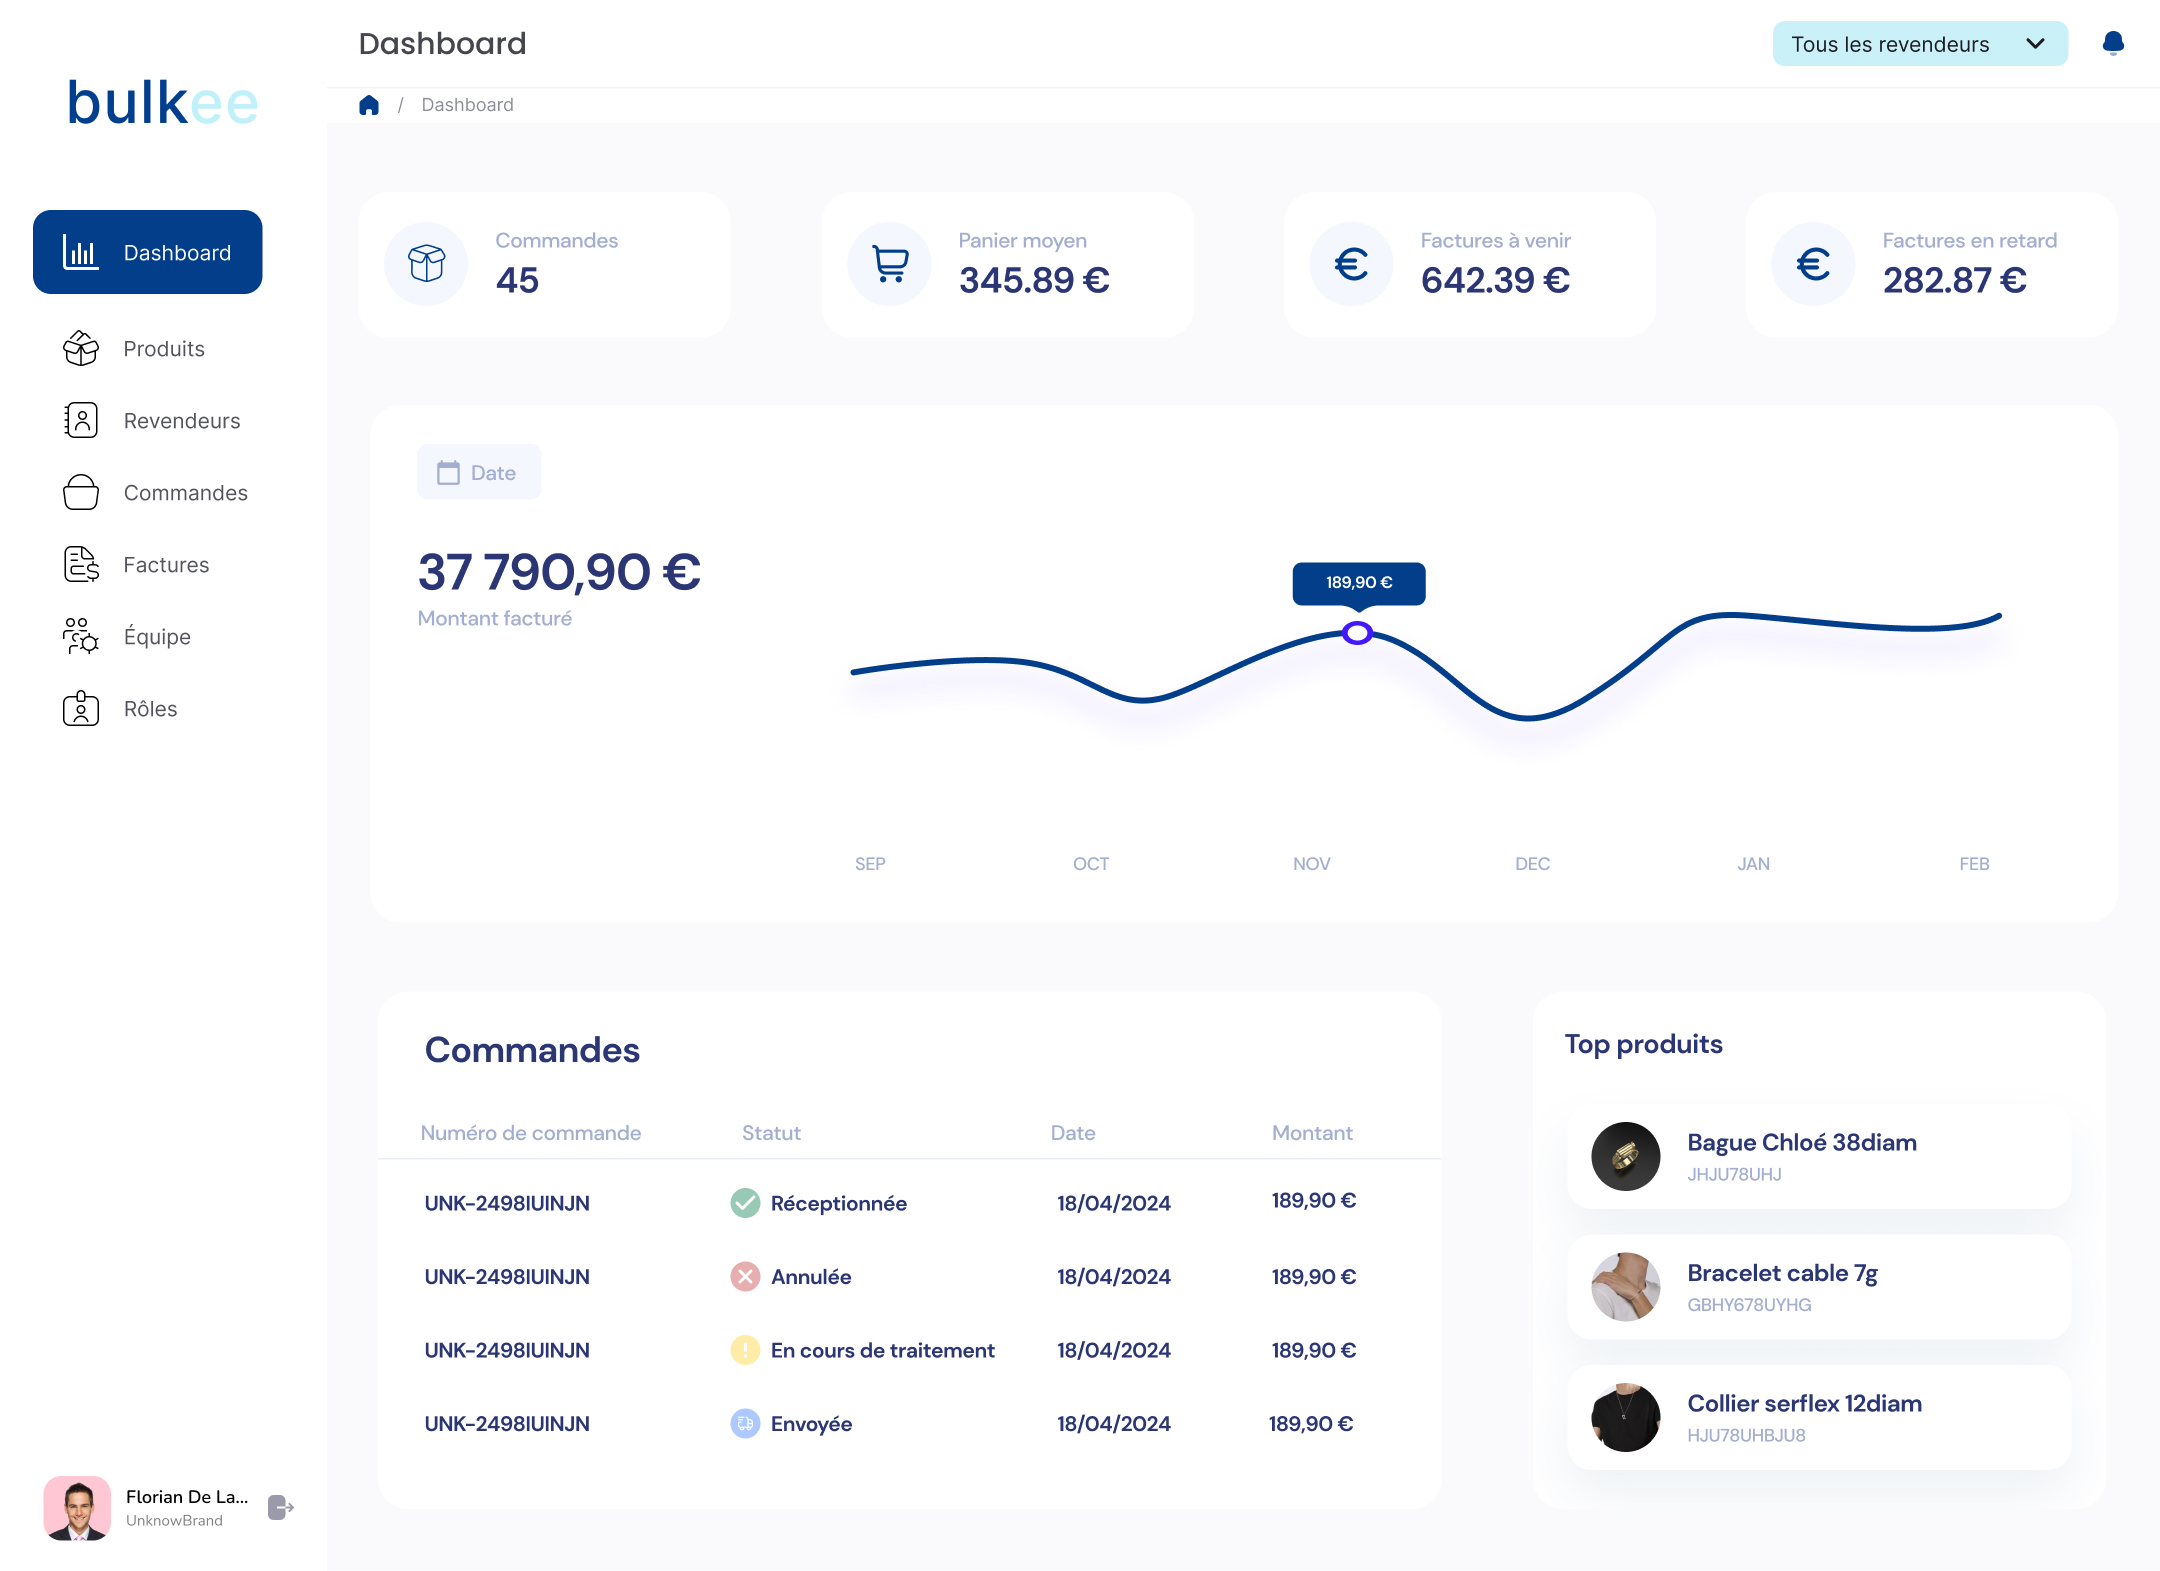Click the notification bell icon
Image resolution: width=2160 pixels, height=1571 pixels.
(2112, 43)
